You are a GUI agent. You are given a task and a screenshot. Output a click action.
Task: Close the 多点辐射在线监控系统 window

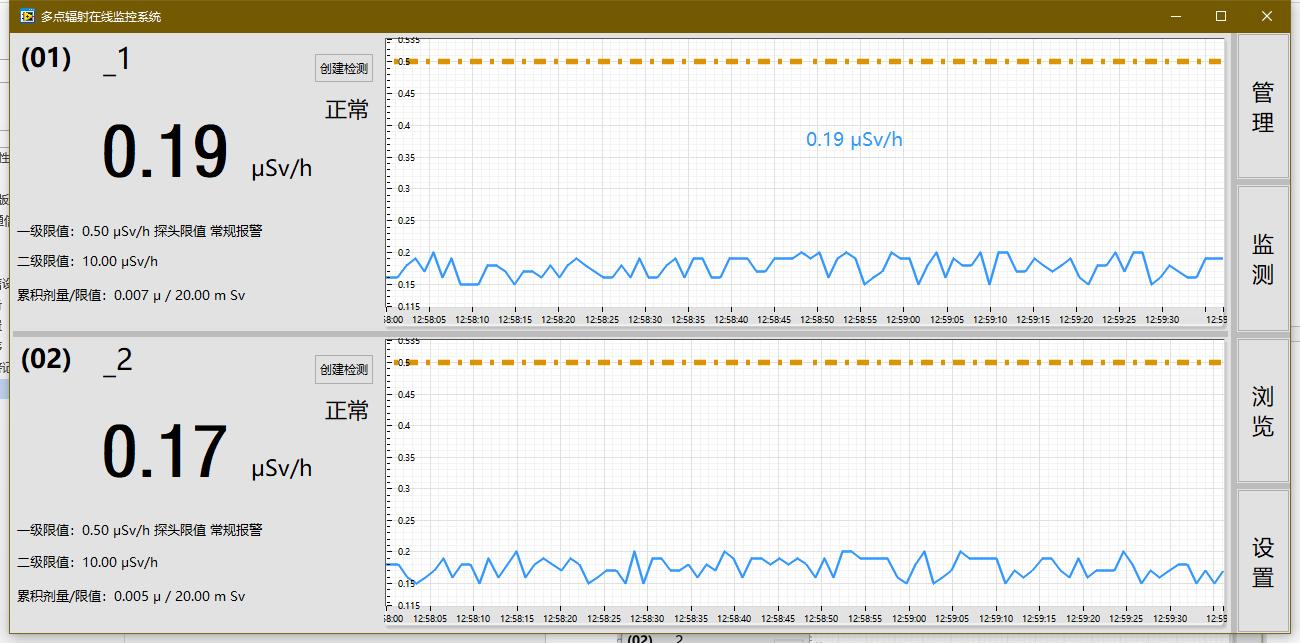pos(1267,16)
